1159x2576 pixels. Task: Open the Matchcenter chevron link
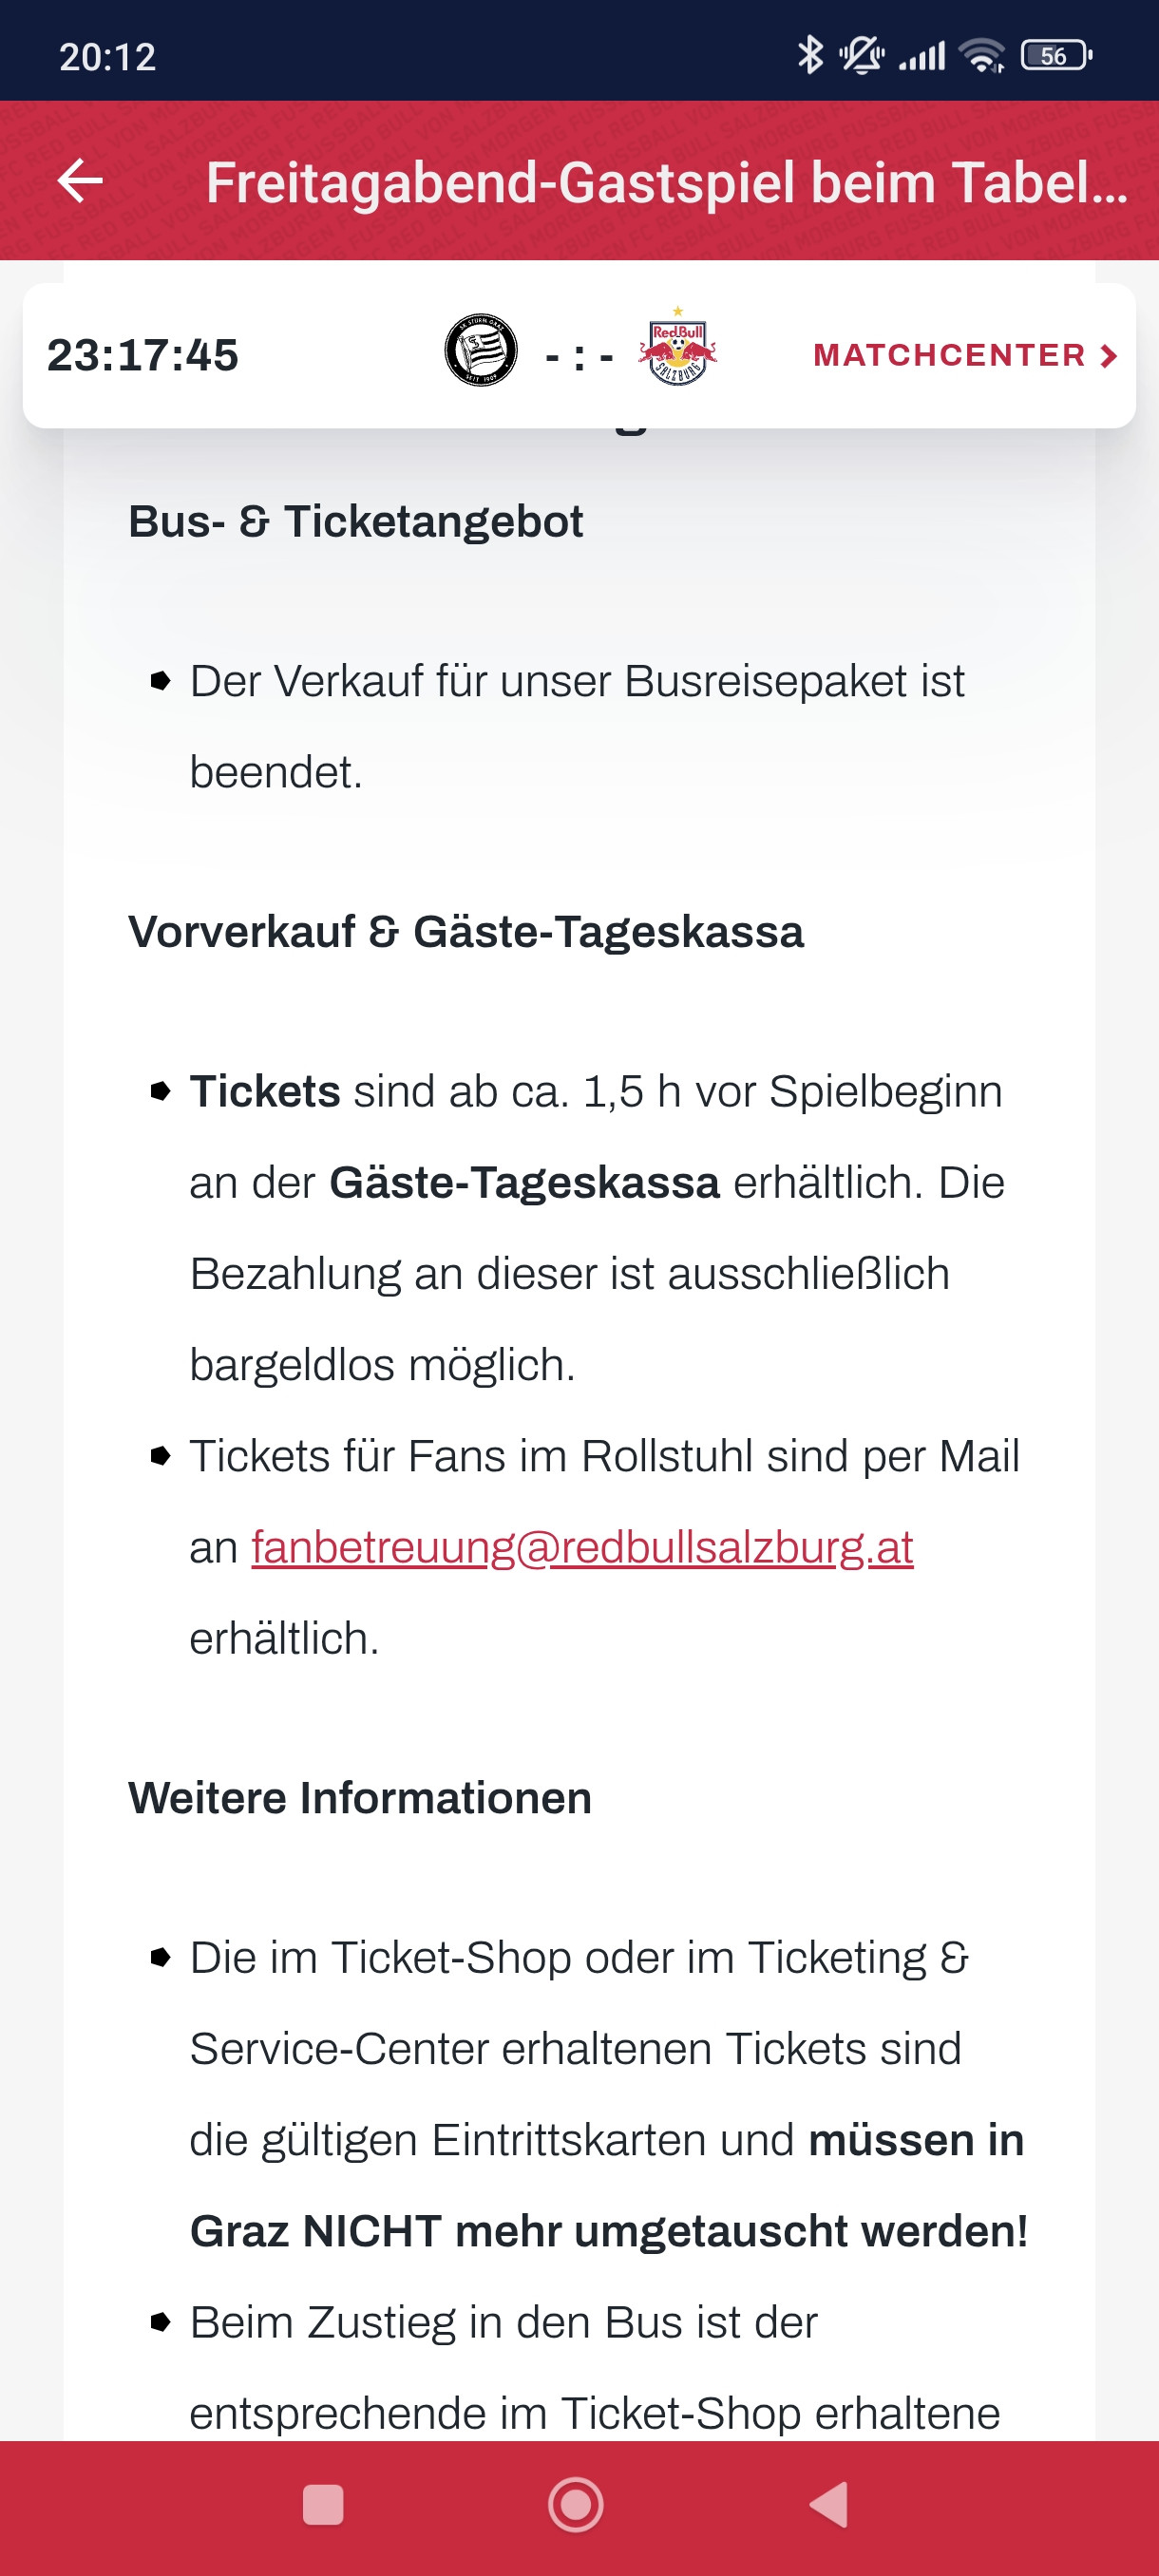pyautogui.click(x=1108, y=356)
